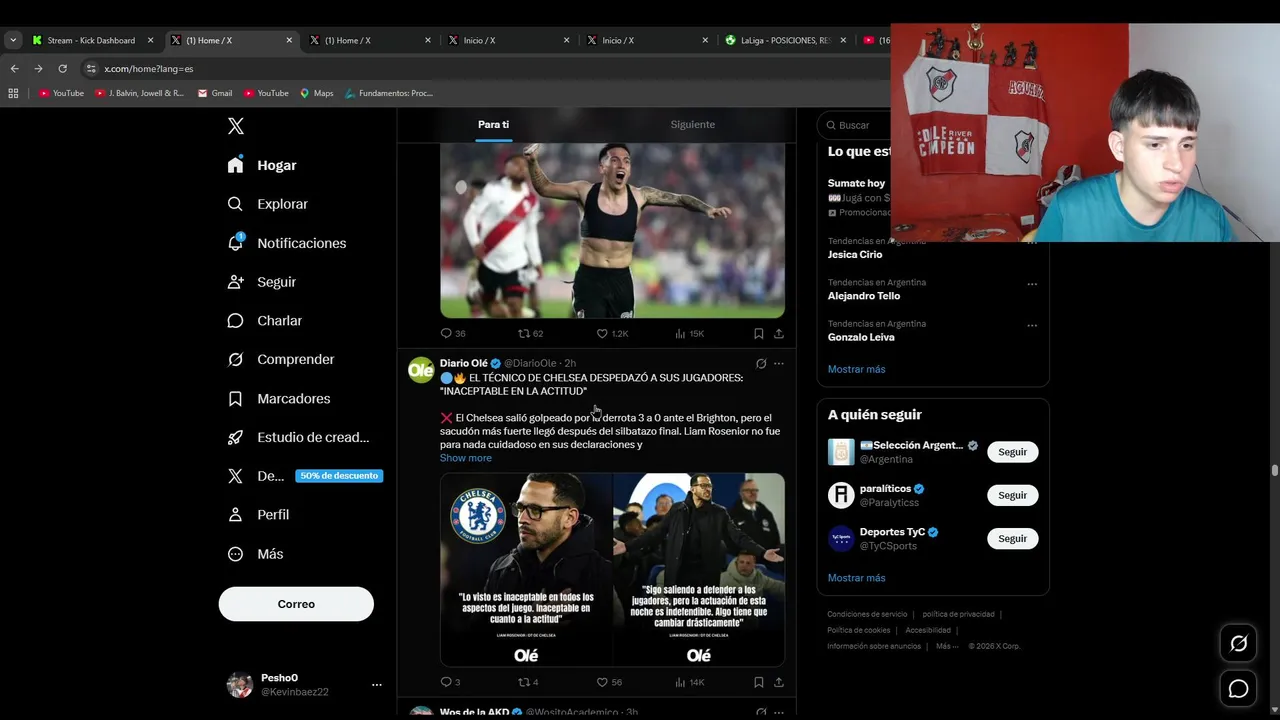Open Política de cookies footer link
Viewport: 1280px width, 720px height.
(858, 630)
